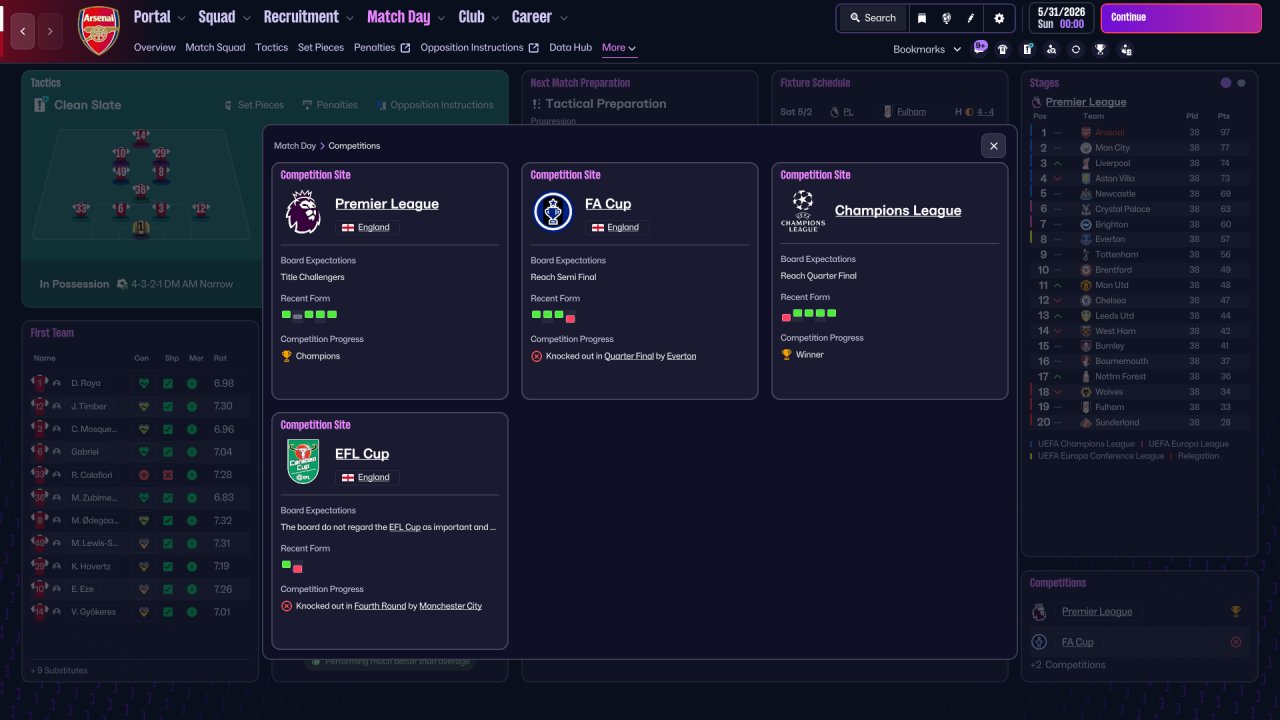Screen dimensions: 1280x720
Task: Open the Premier League link in the popup card
Action: tap(387, 204)
